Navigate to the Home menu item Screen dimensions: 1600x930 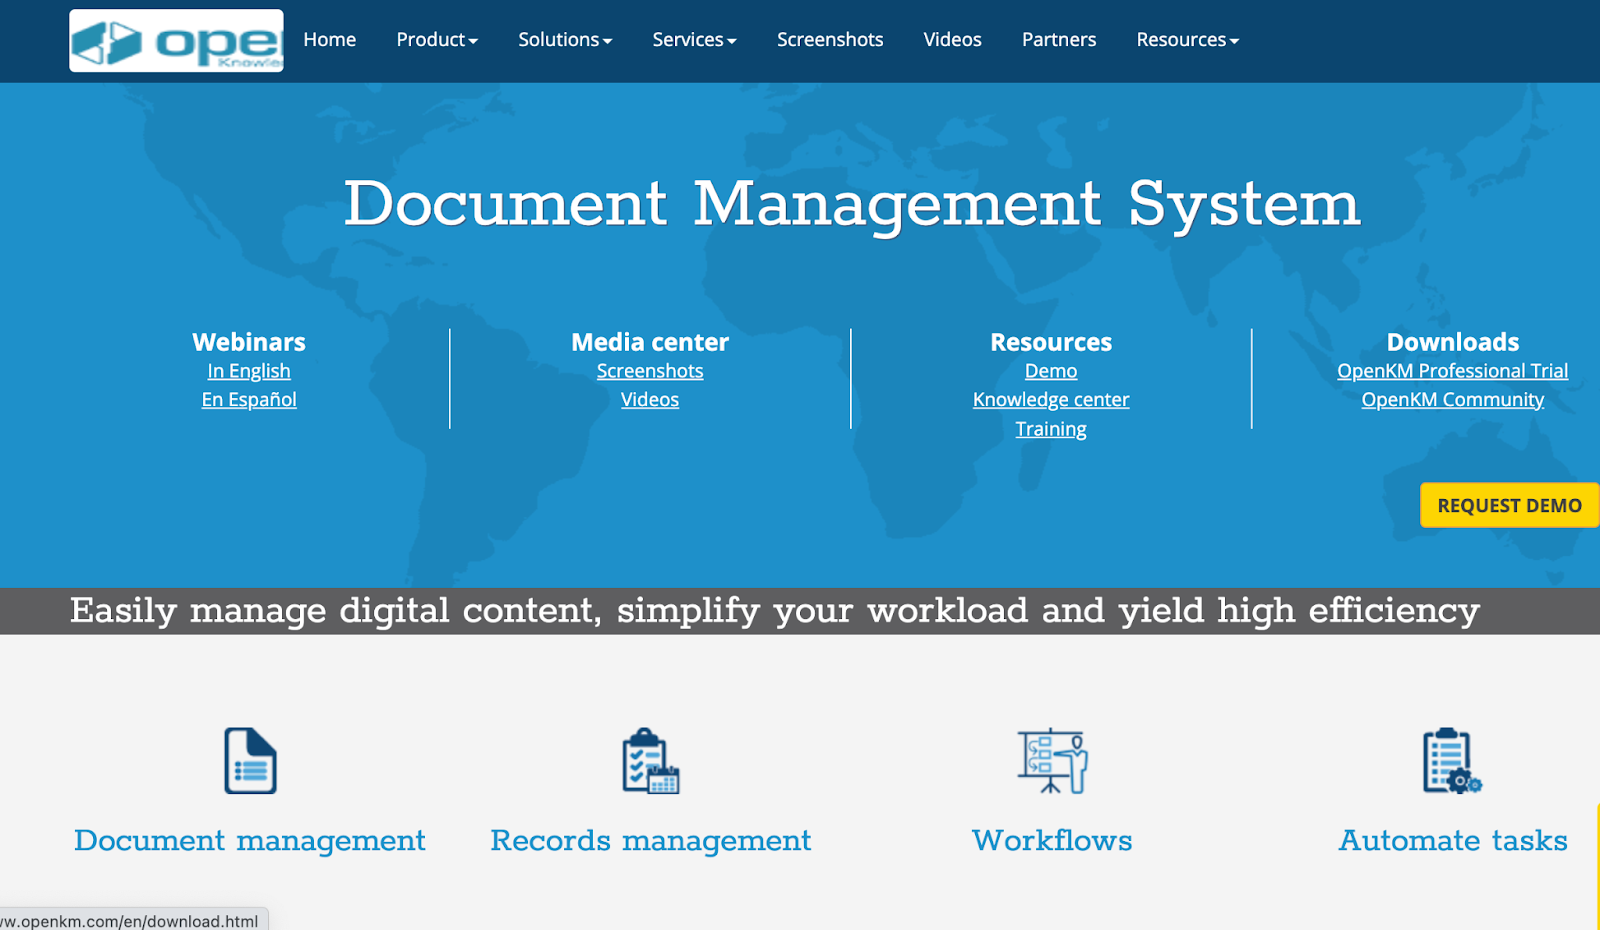329,40
